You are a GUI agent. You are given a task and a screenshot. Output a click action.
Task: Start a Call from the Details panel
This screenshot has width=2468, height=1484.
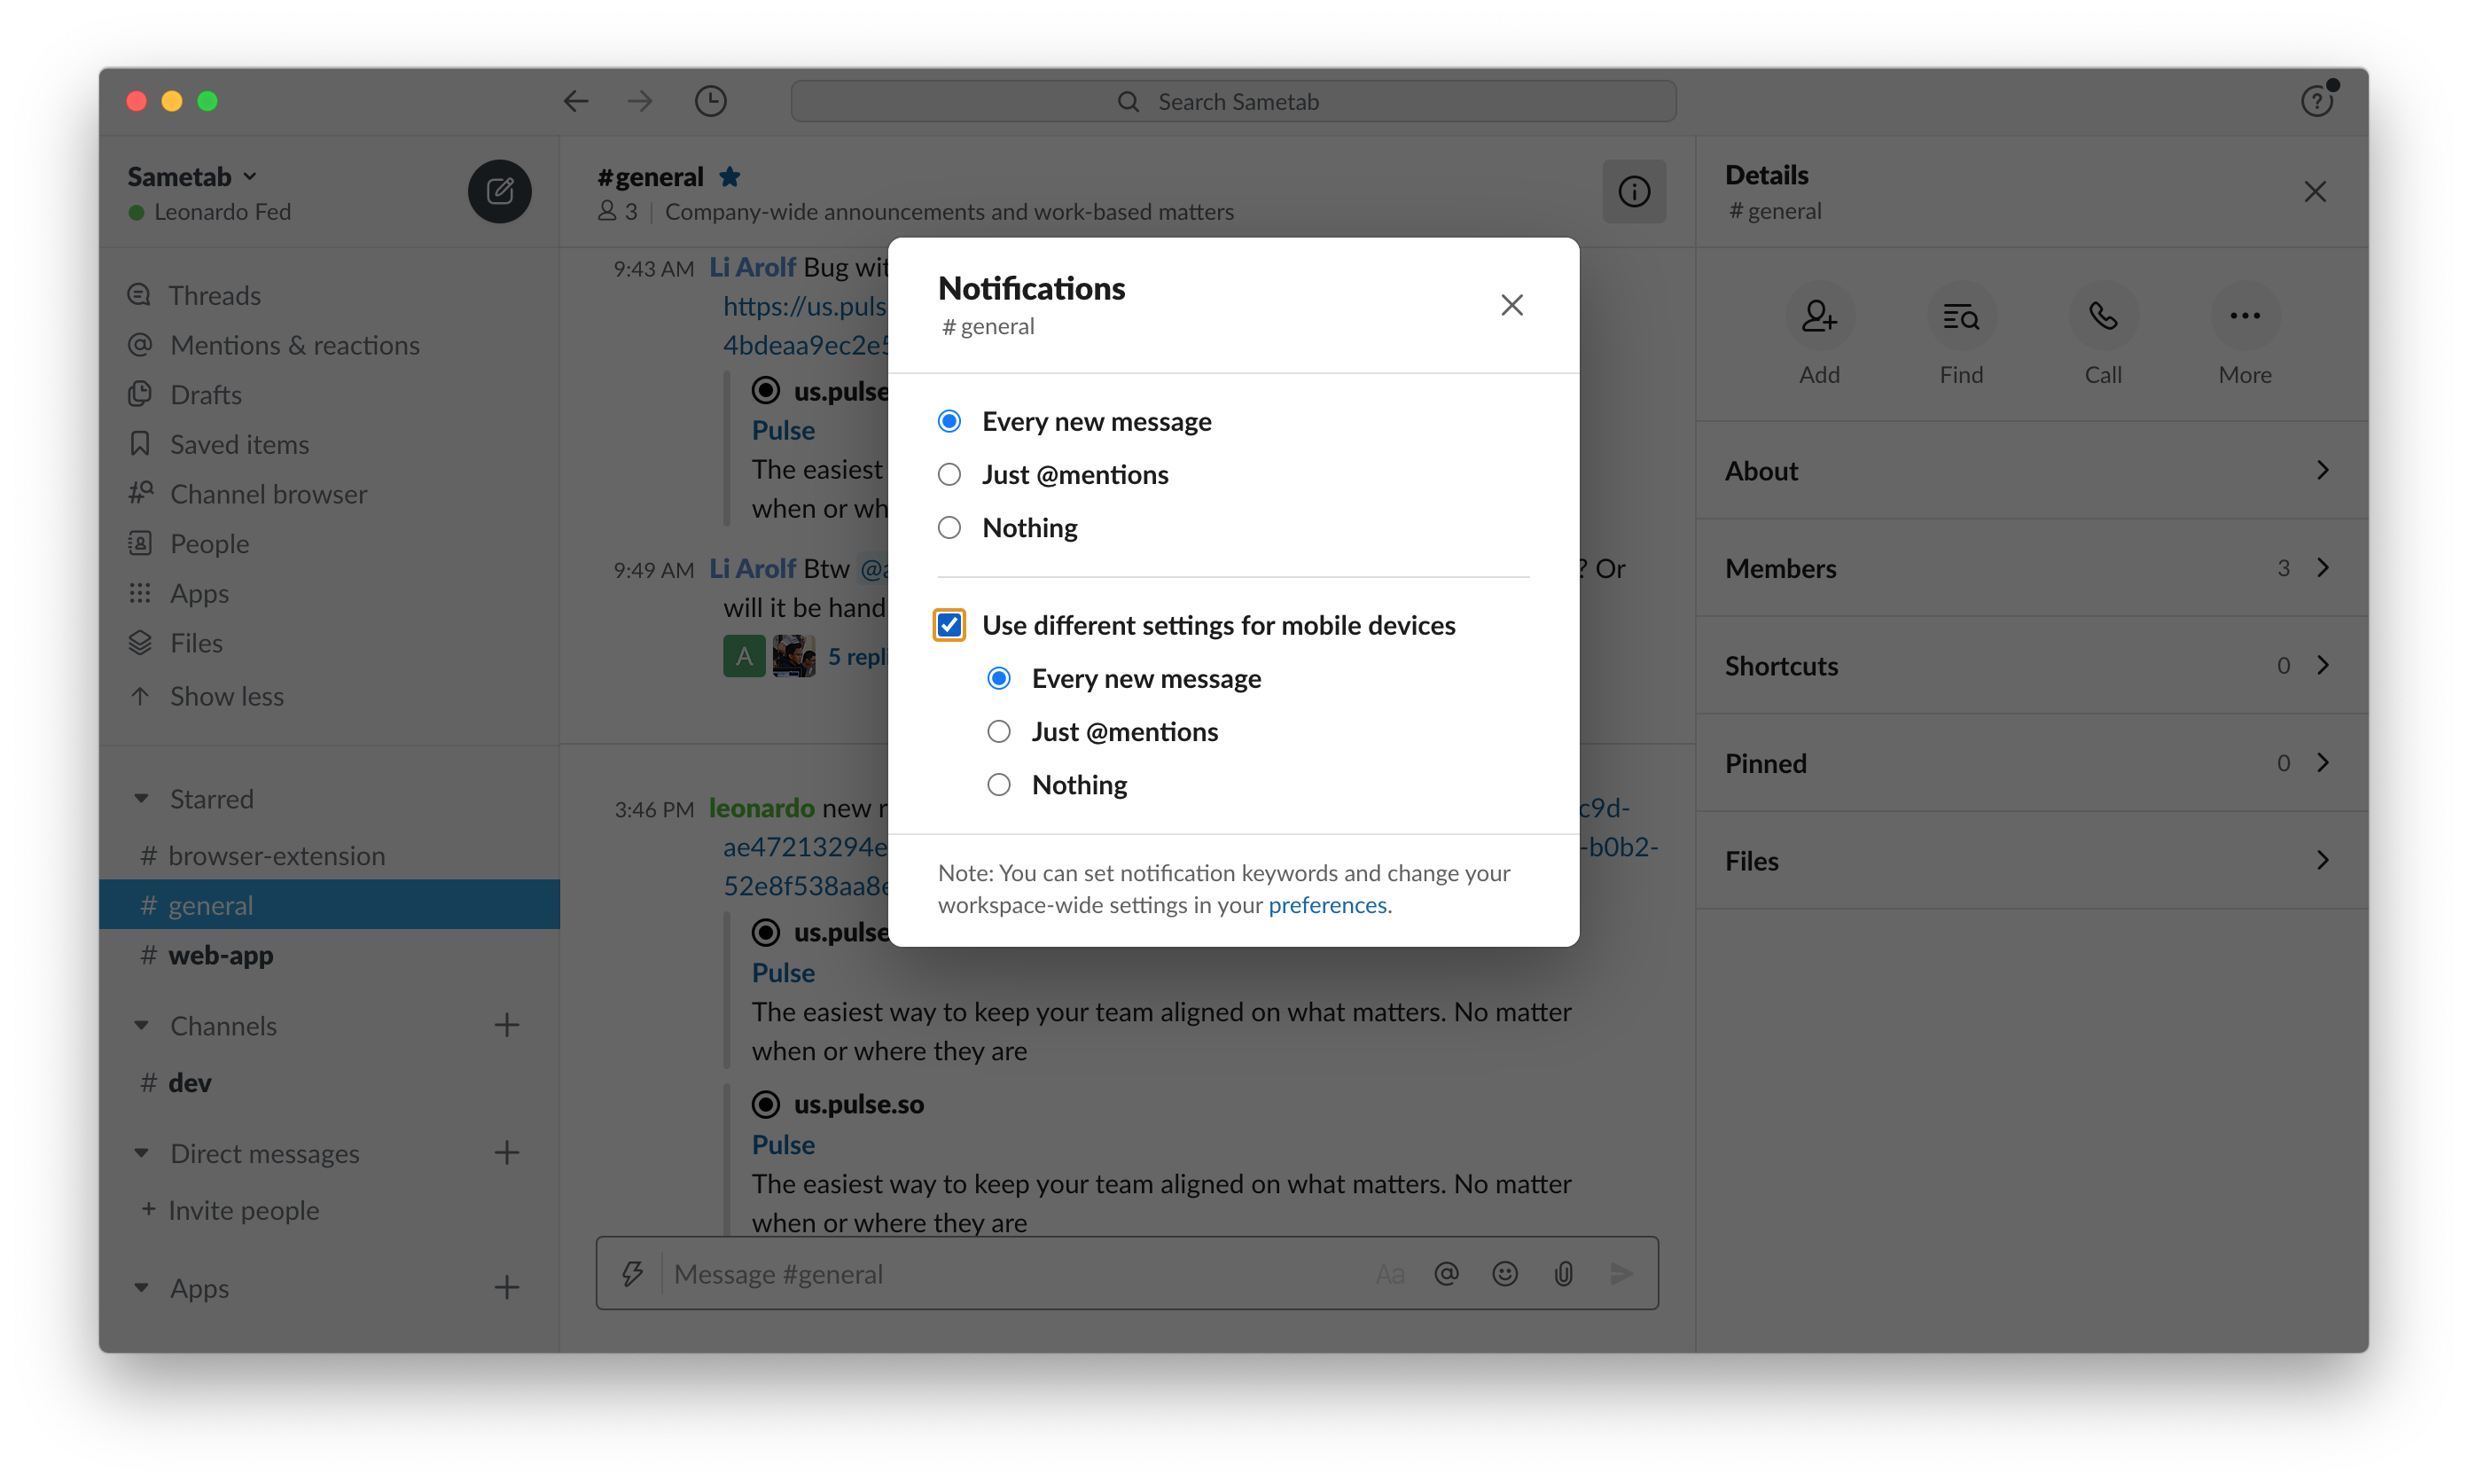coord(2102,317)
